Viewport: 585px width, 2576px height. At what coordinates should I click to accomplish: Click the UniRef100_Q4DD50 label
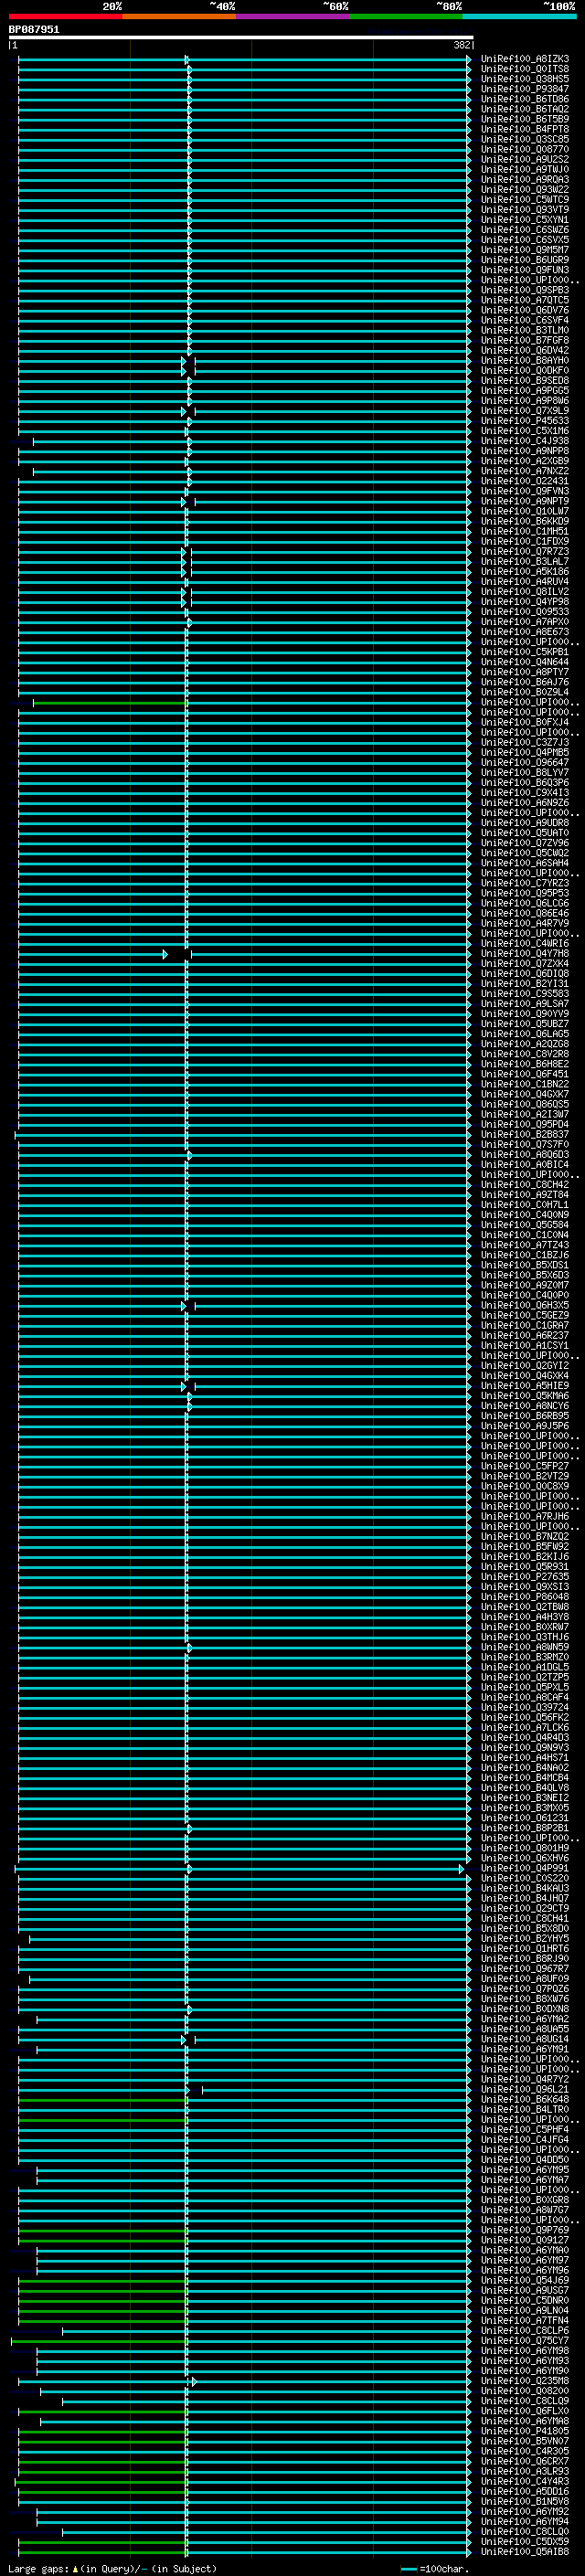(525, 2159)
